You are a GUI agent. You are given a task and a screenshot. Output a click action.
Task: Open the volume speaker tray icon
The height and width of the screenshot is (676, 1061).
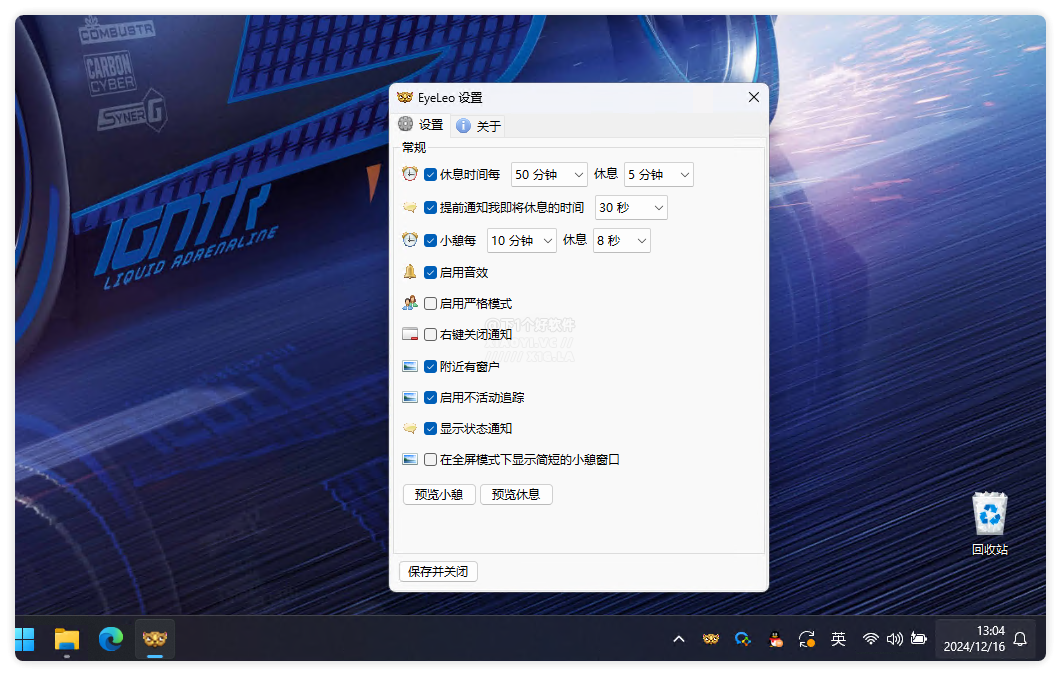click(894, 639)
